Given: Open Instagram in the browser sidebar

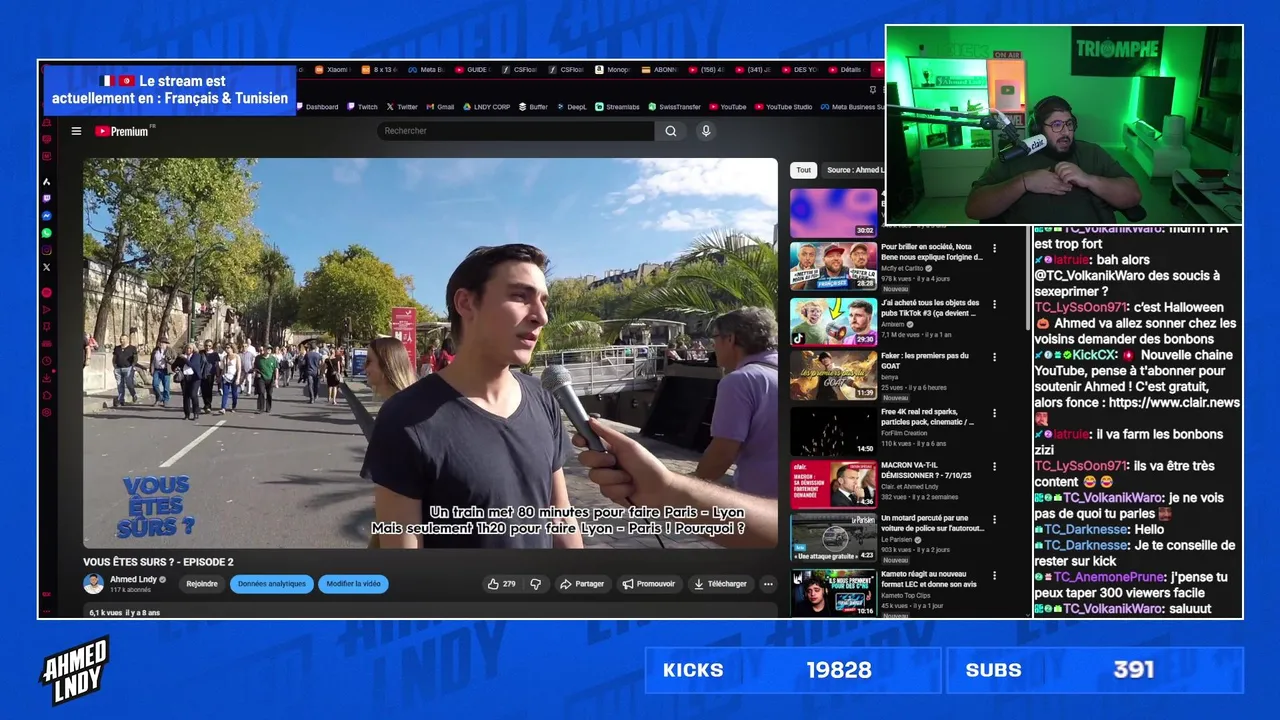Looking at the screenshot, I should click(46, 250).
